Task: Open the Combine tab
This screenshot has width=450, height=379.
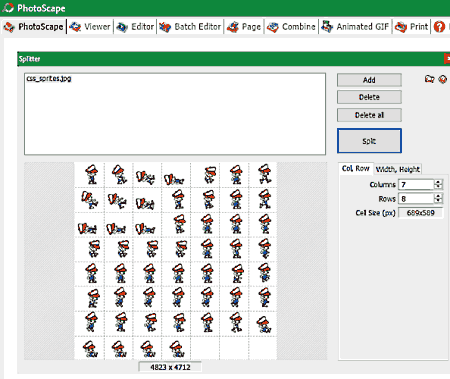Action: pos(291,27)
